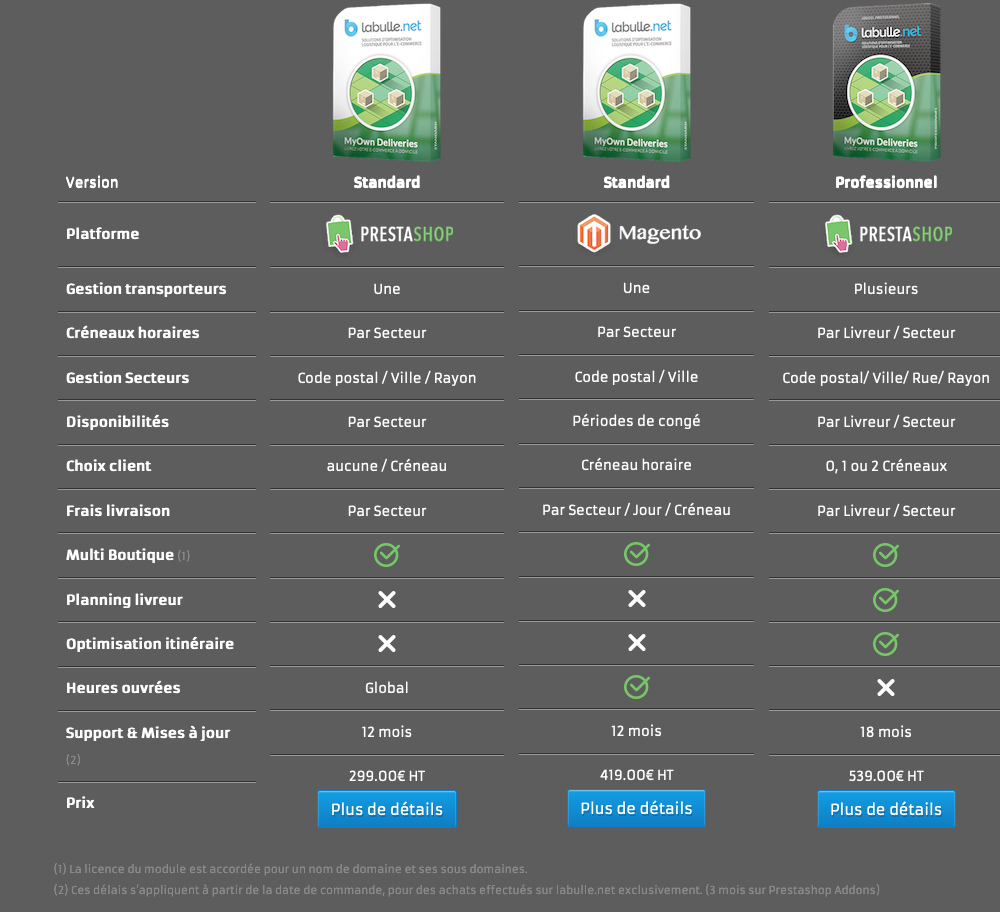
Task: Click Heures ouvrées cross in Professionnel column
Action: tap(886, 688)
